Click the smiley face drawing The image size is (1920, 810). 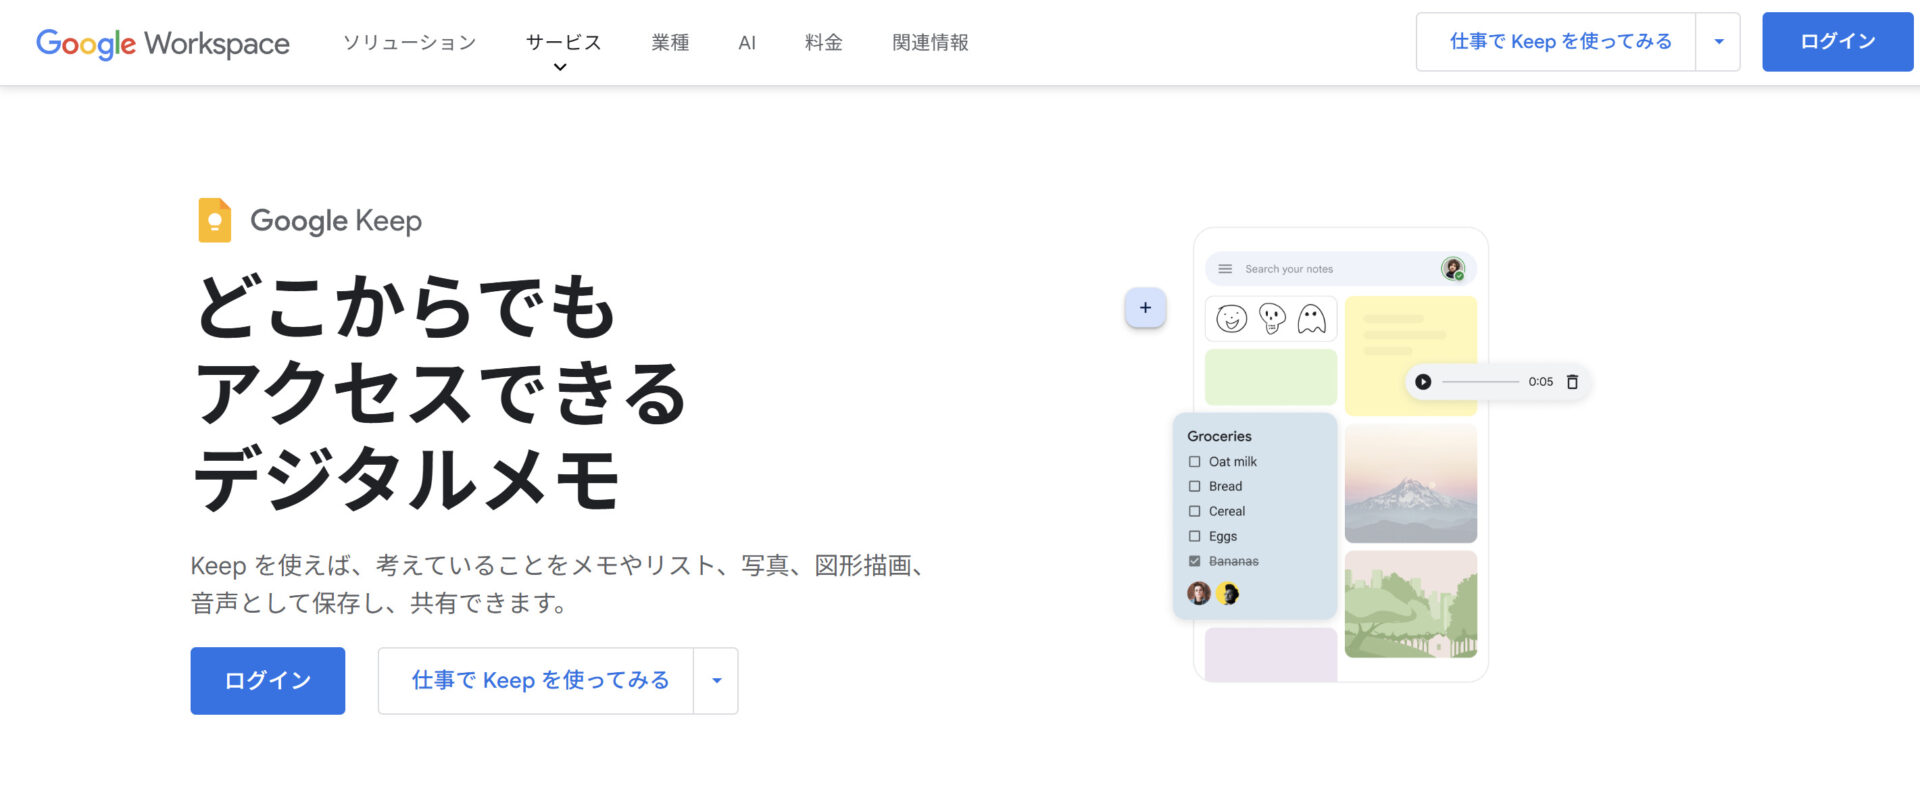(1231, 319)
